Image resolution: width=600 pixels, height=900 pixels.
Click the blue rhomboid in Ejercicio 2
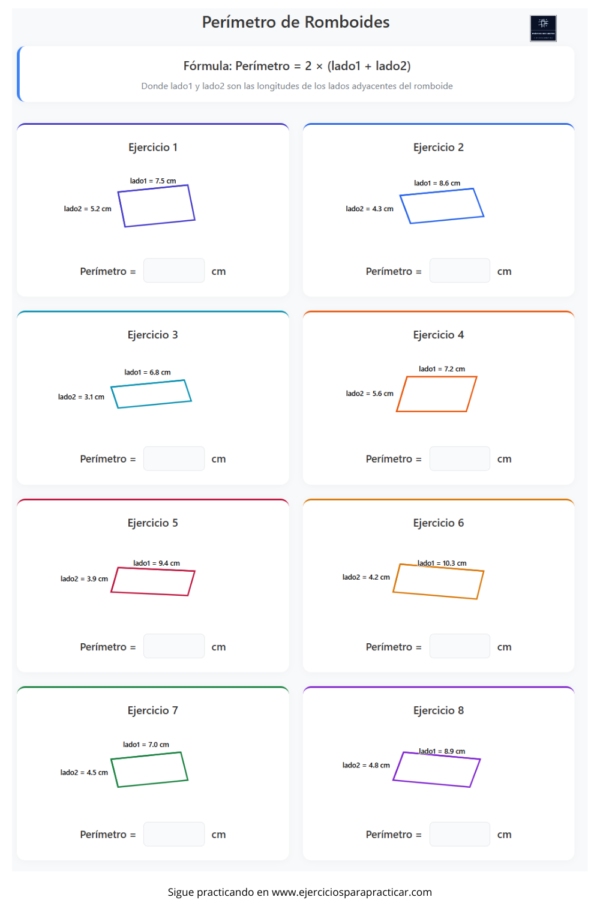click(442, 206)
